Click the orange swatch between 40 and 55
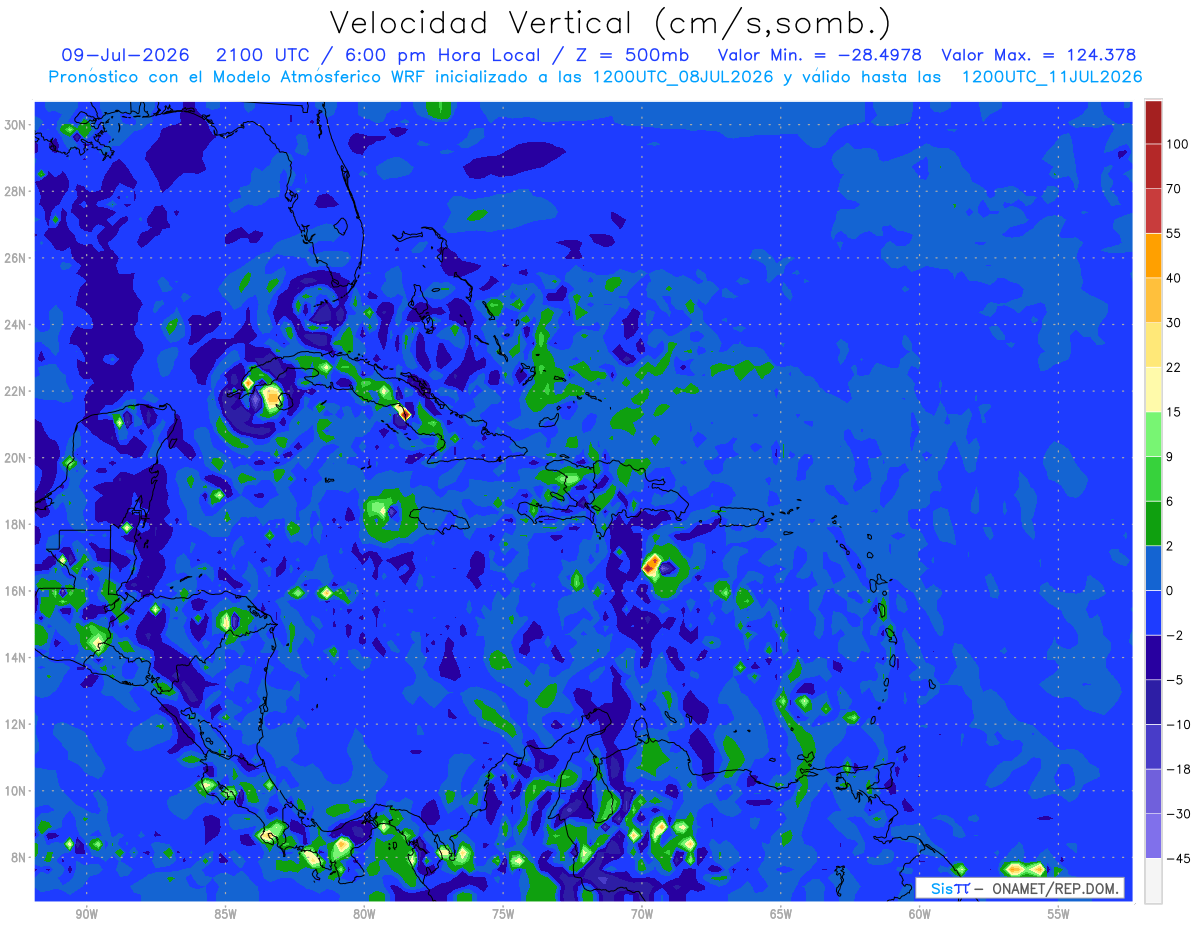The image size is (1200, 927). (x=1153, y=256)
